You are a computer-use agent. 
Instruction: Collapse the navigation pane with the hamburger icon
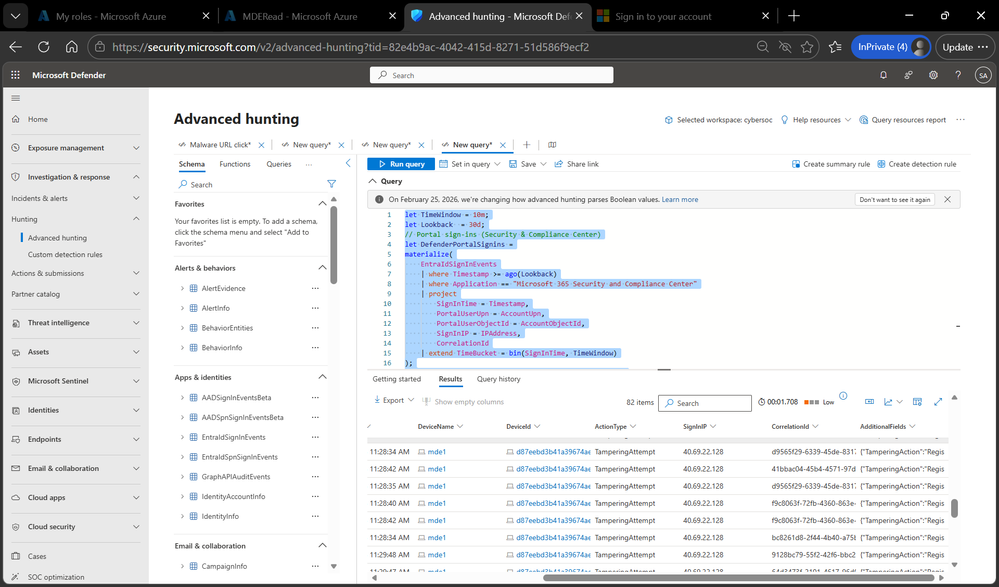tap(16, 97)
